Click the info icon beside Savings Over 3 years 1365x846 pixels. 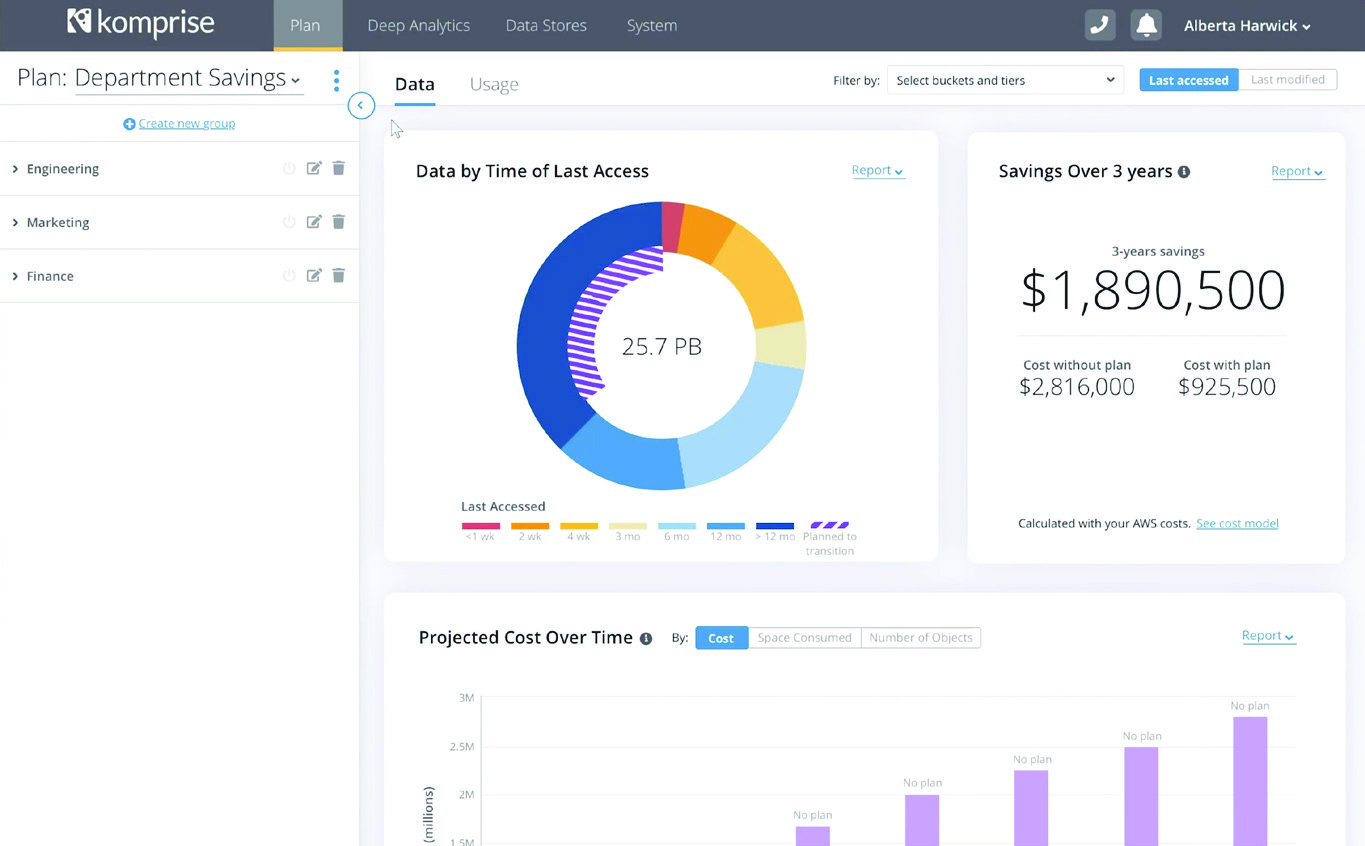coord(1184,172)
